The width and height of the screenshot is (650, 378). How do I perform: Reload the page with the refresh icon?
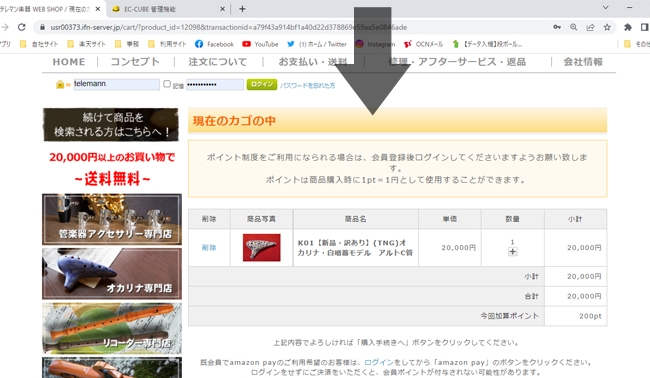tap(22, 27)
